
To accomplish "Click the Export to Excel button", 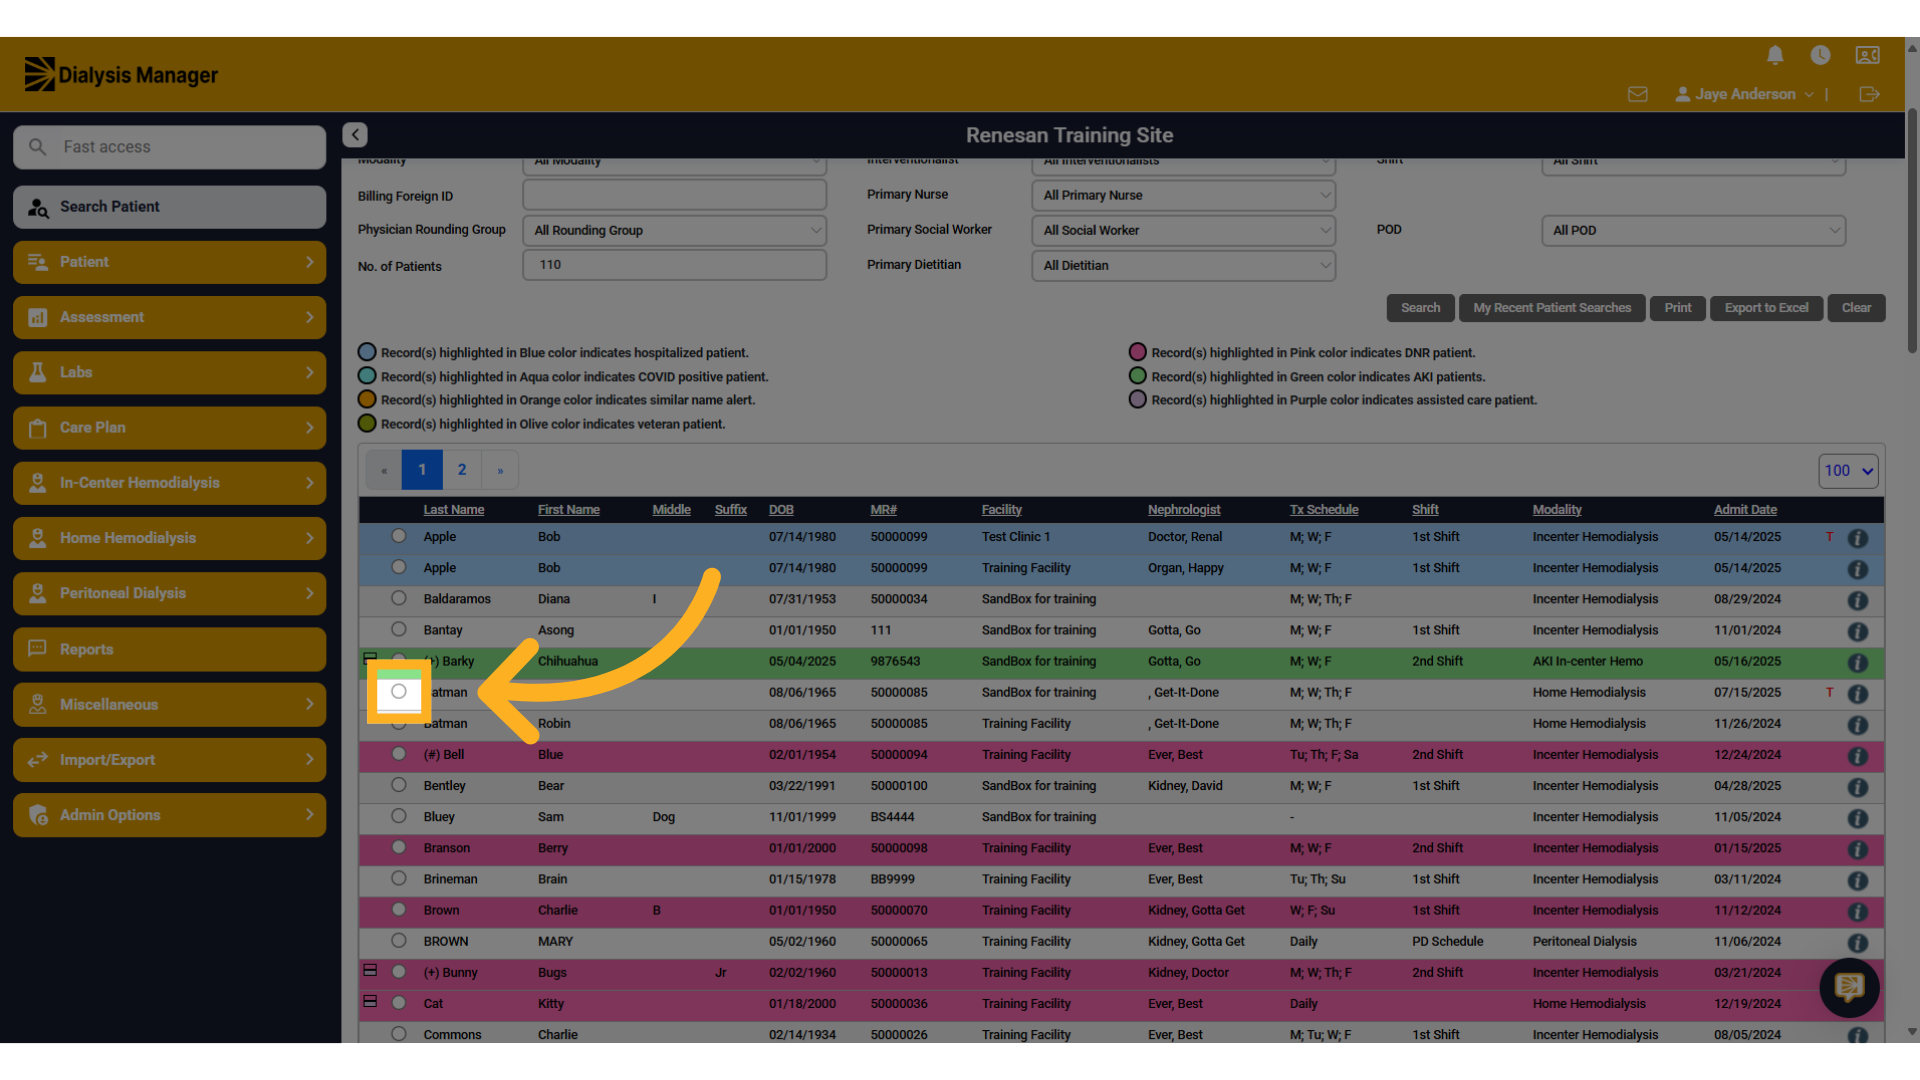I will [x=1766, y=308].
